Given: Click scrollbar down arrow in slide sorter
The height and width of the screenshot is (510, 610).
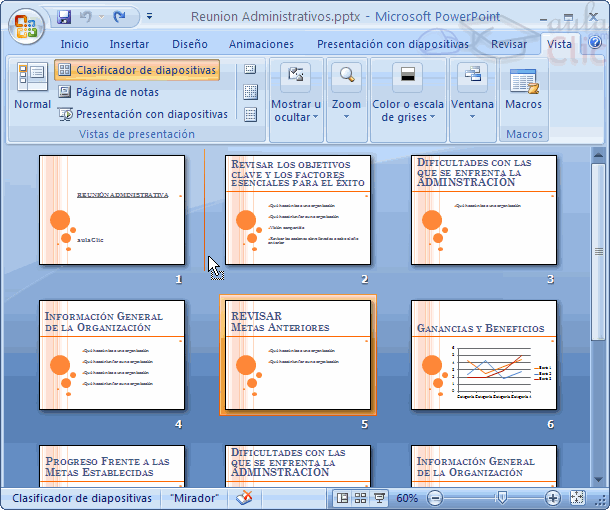Looking at the screenshot, I should click(x=598, y=479).
